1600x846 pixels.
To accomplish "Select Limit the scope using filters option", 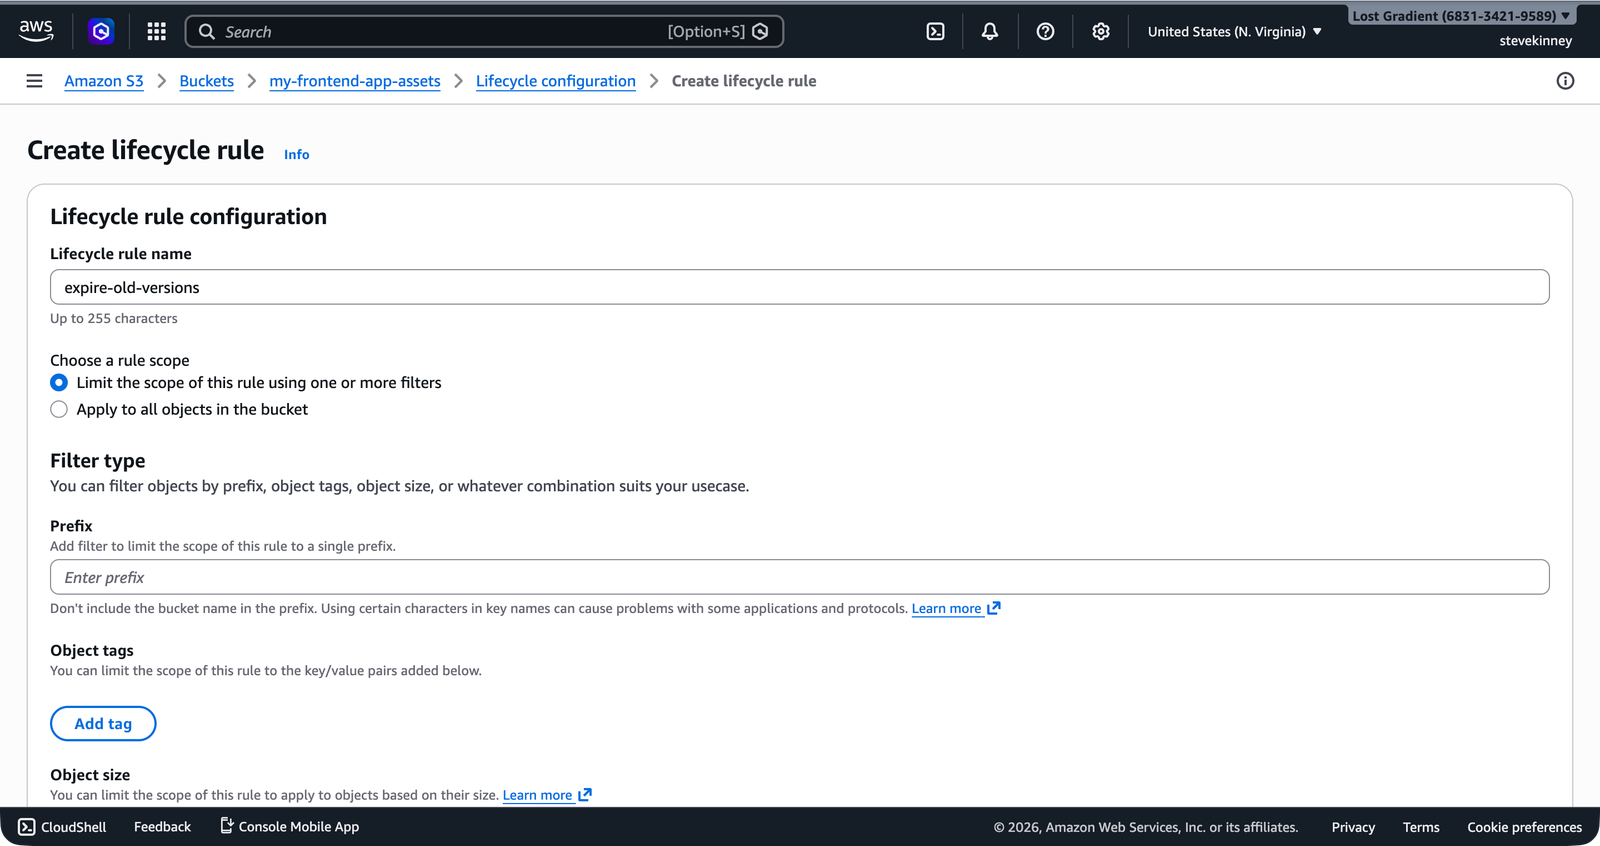I will [59, 383].
